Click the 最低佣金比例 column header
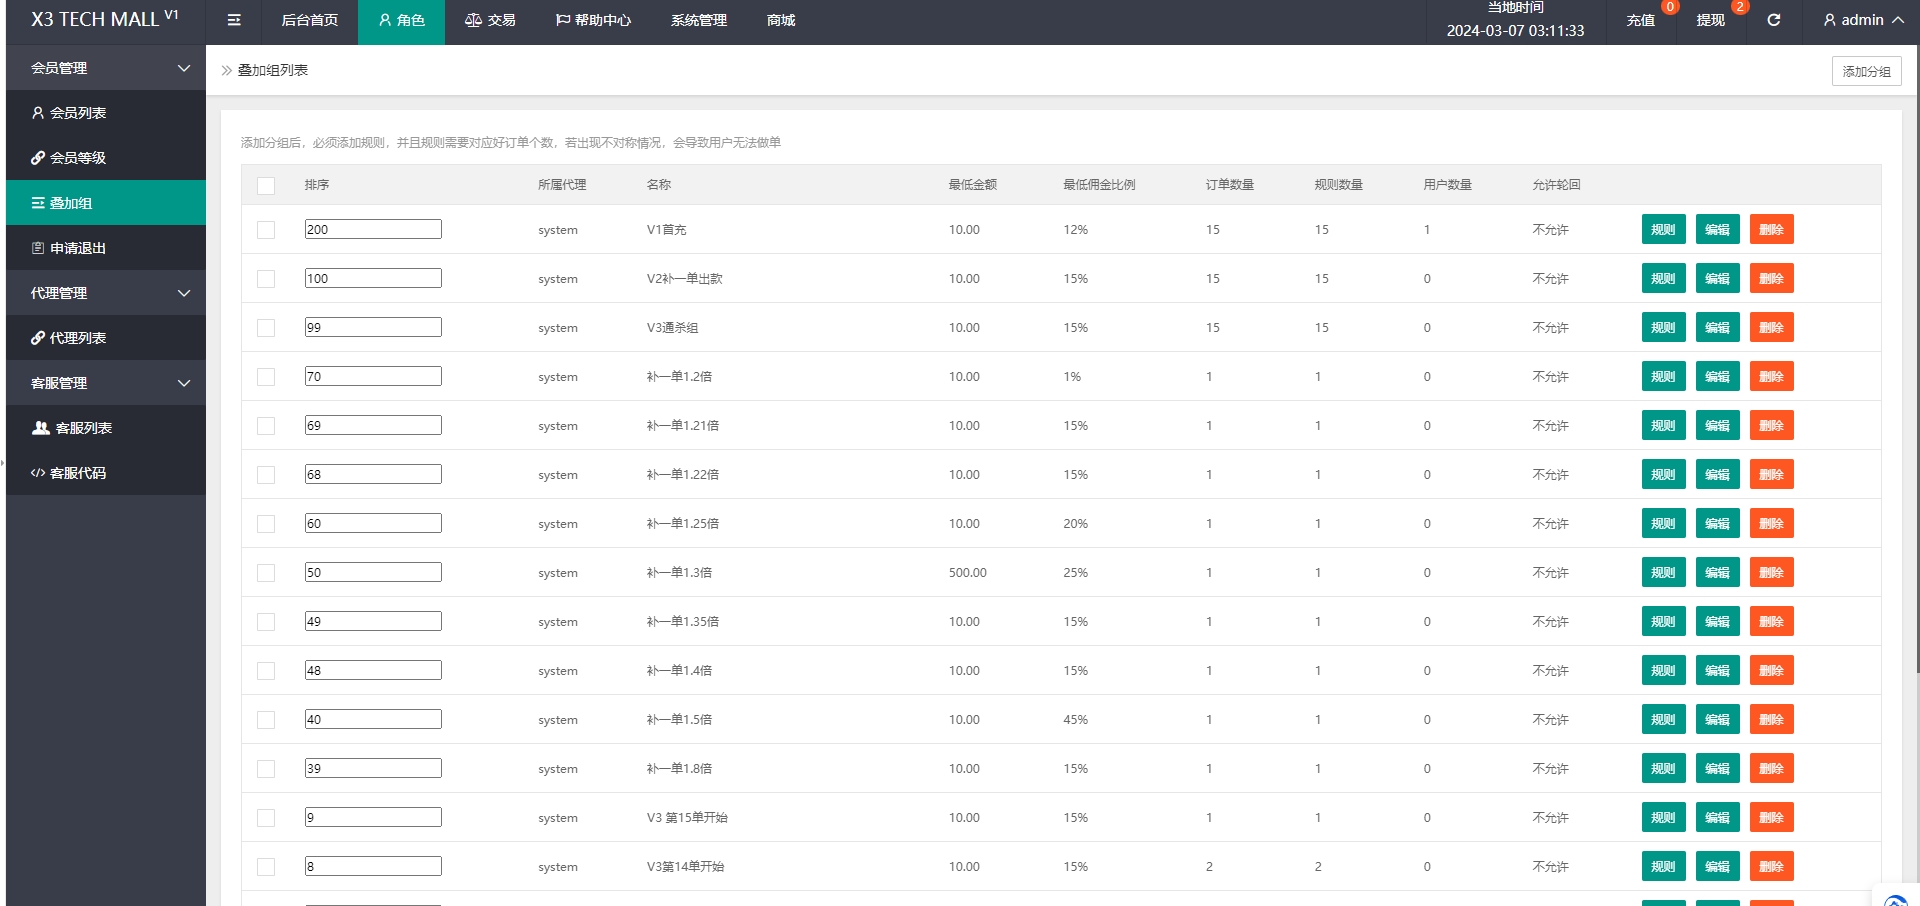The image size is (1920, 906). tap(1099, 185)
